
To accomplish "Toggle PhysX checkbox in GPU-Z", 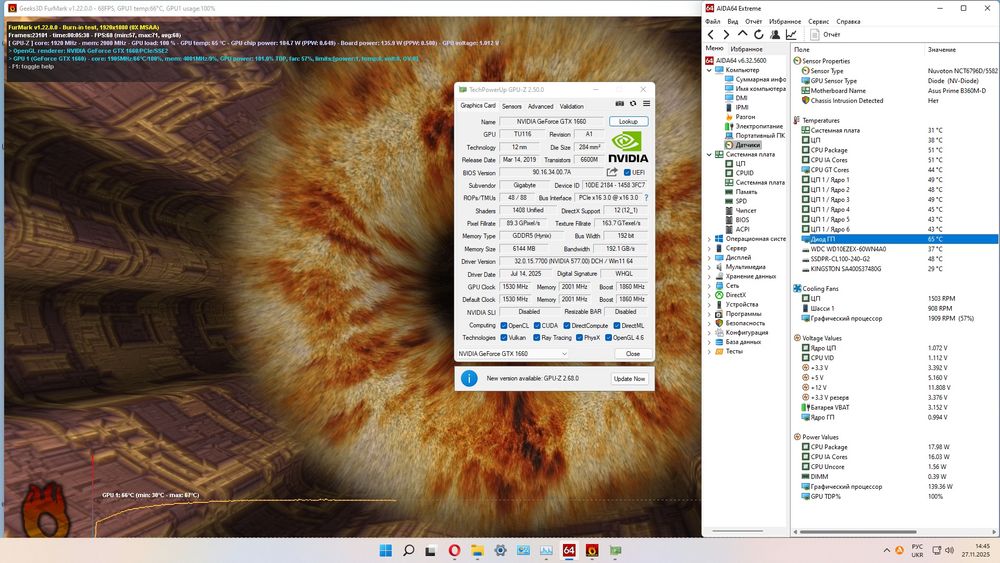I will 579,338.
